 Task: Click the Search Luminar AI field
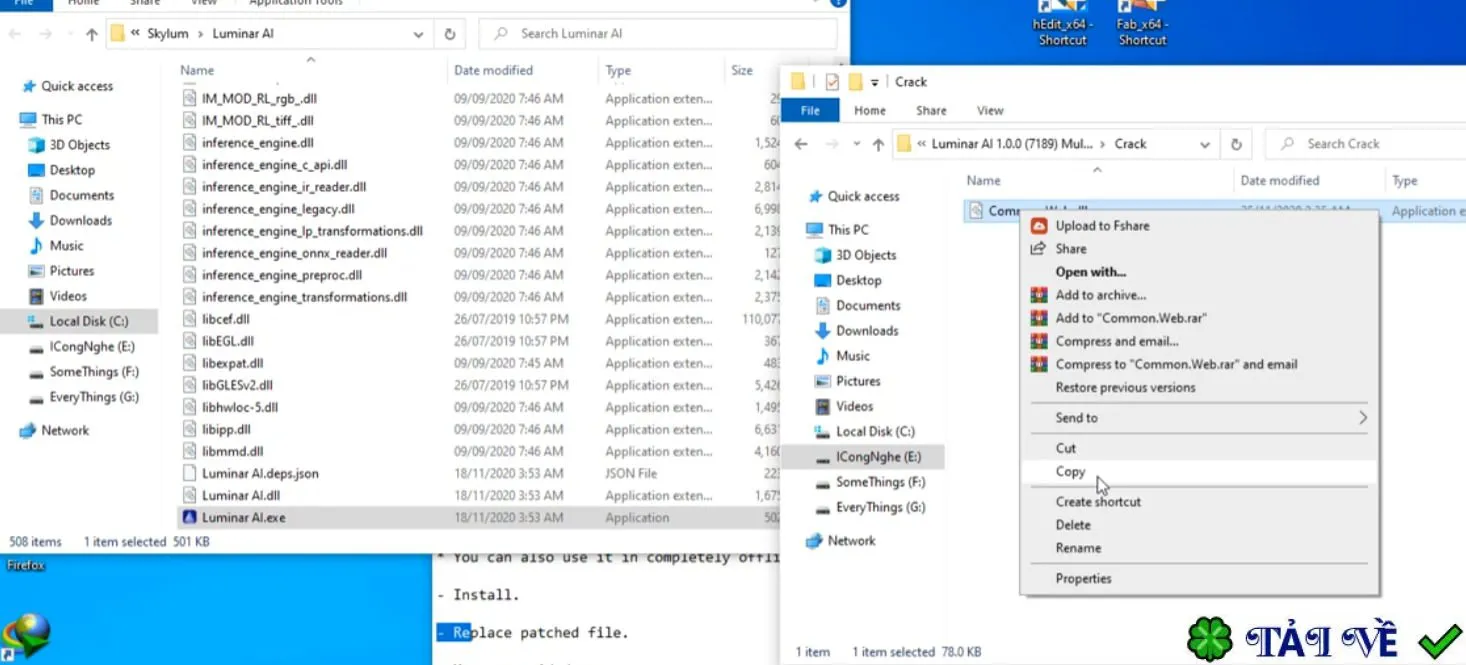click(658, 34)
